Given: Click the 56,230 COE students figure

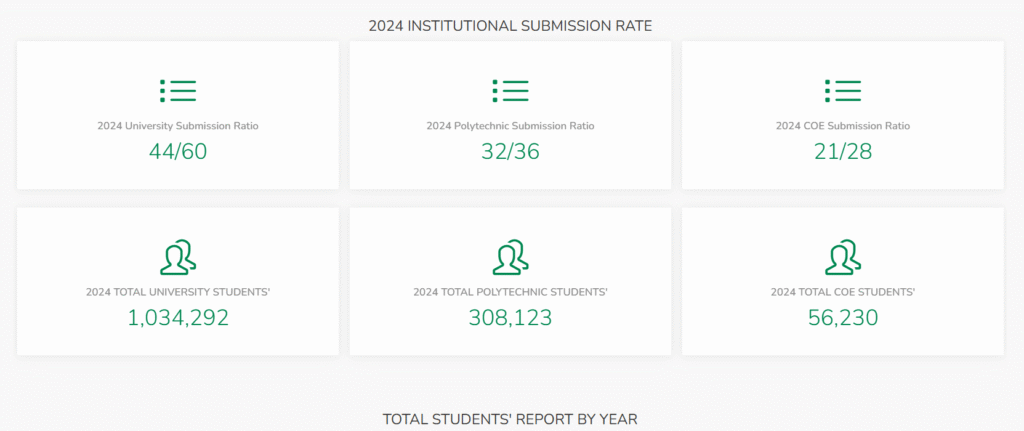Looking at the screenshot, I should click(x=843, y=318).
